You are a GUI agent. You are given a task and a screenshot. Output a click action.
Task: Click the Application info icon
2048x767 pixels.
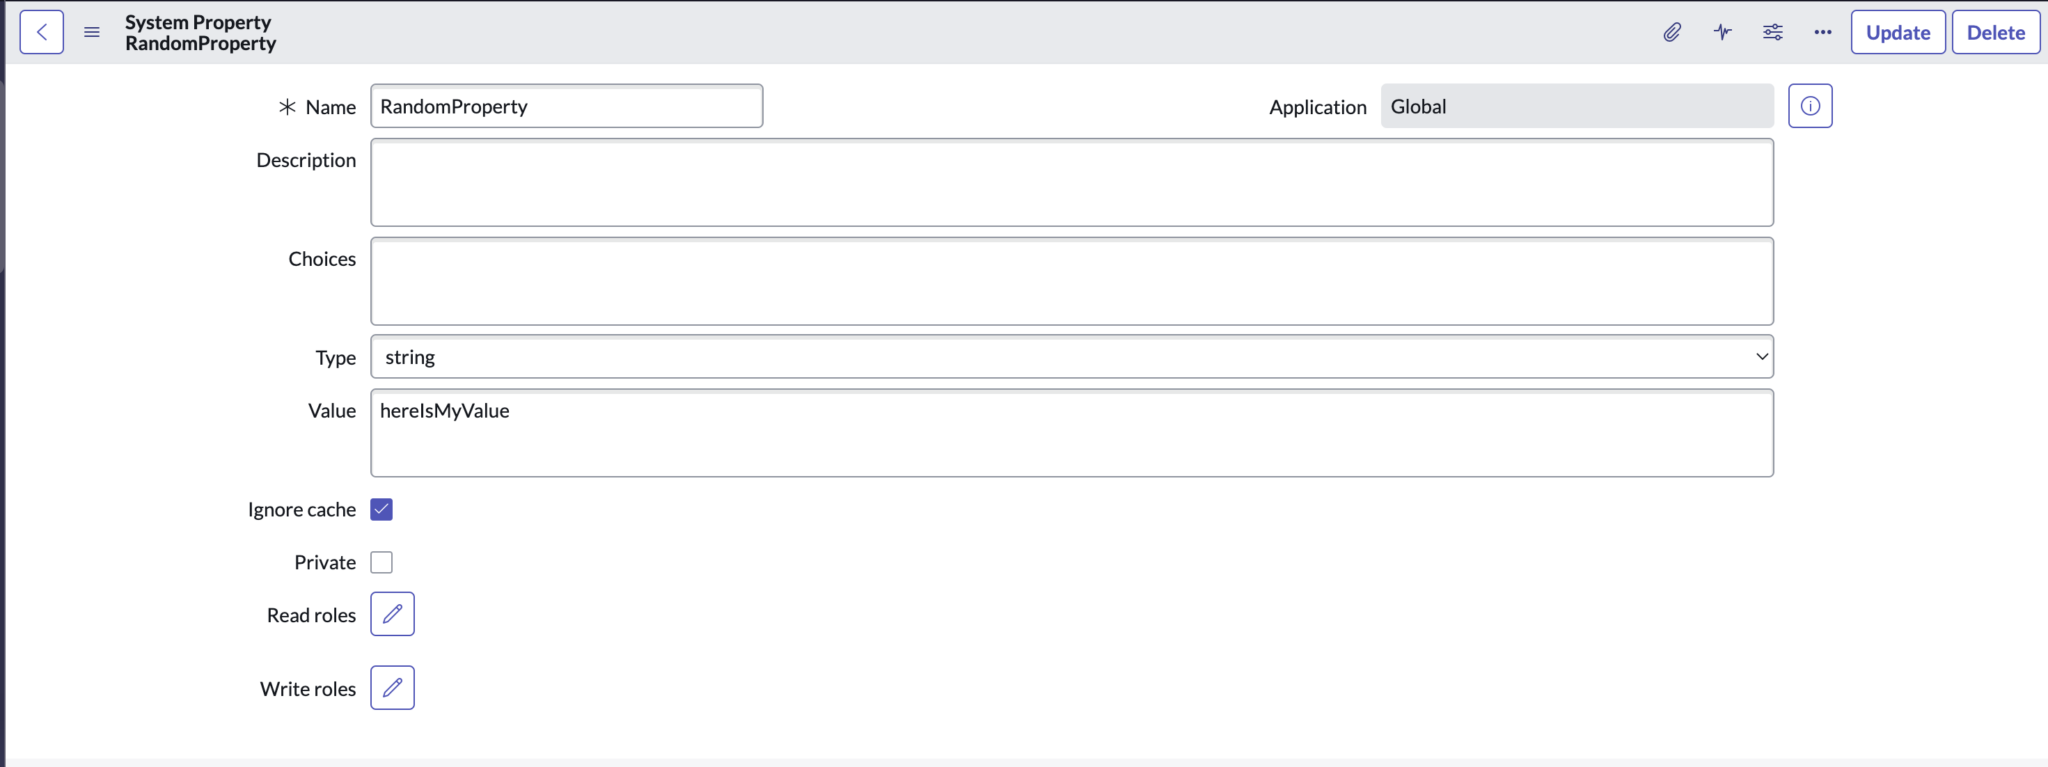click(1810, 106)
